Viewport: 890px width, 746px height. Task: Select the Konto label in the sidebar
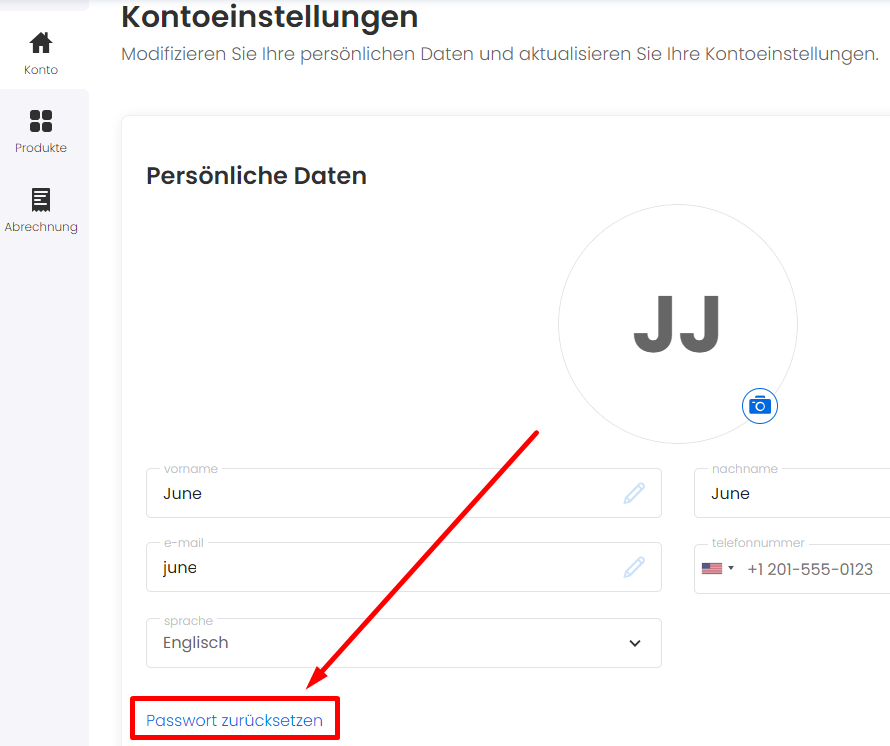(x=41, y=70)
